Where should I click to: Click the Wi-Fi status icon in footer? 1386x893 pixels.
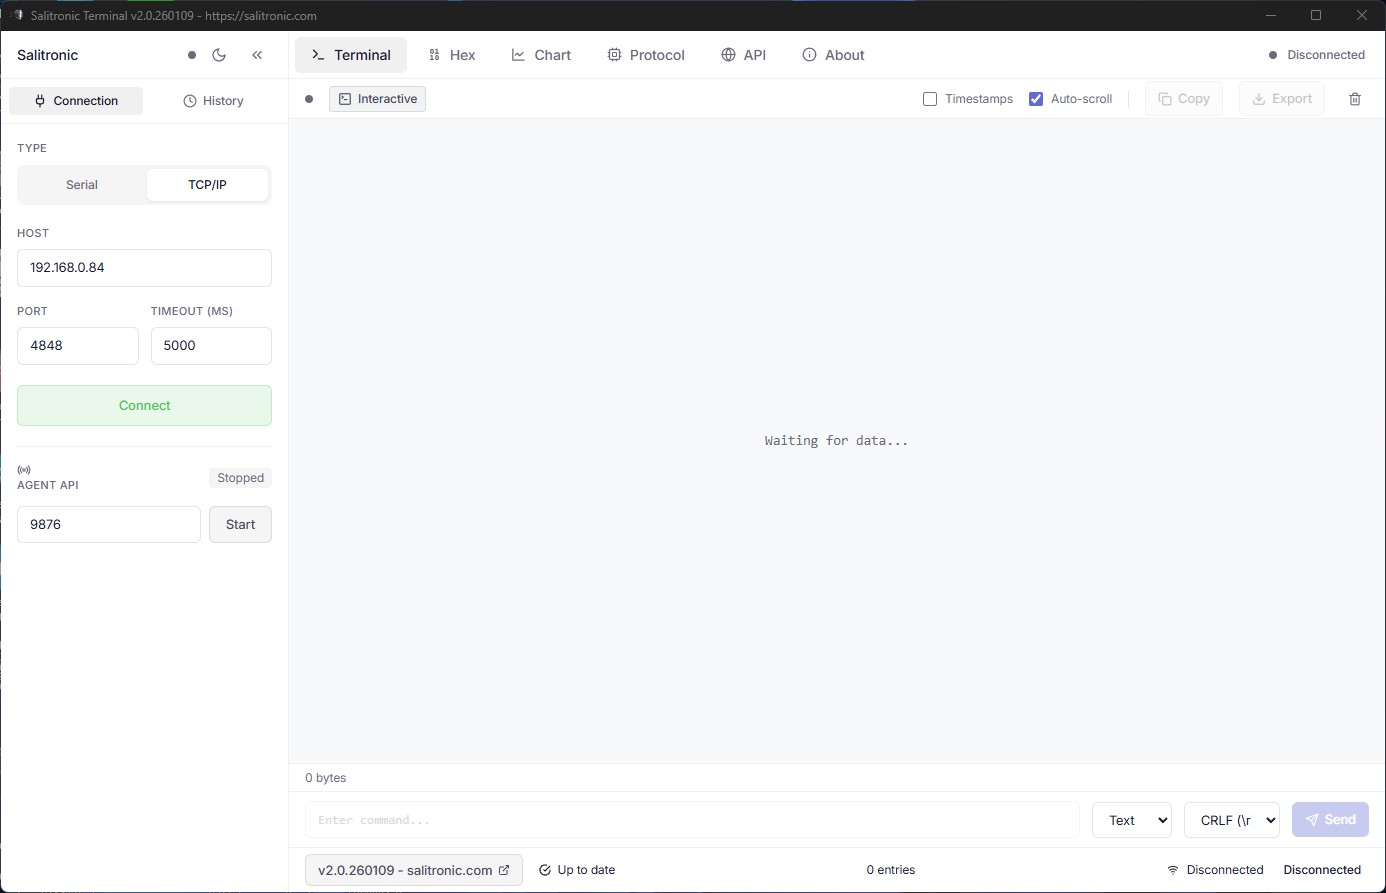point(1173,870)
